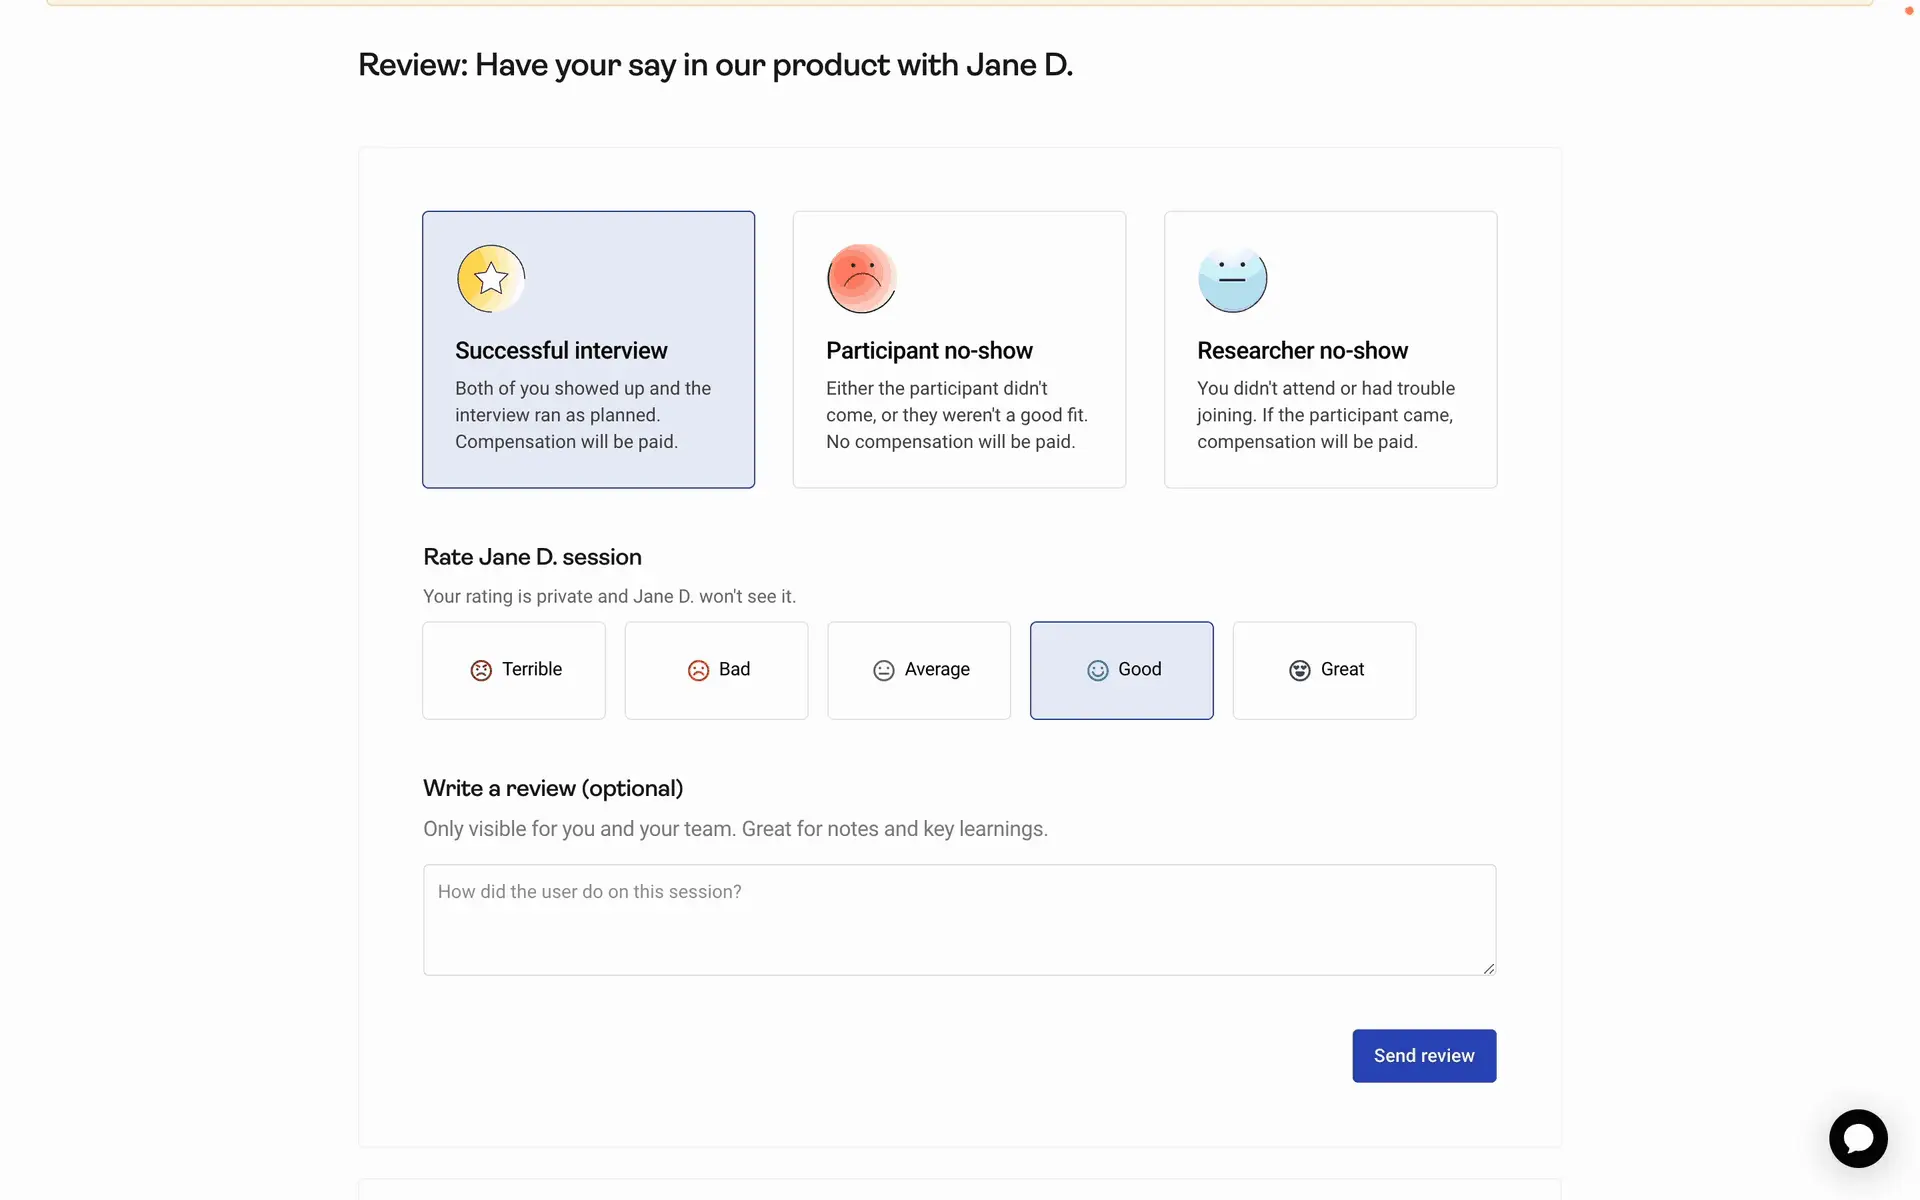Click the yellow star icon
Image resolution: width=1920 pixels, height=1200 pixels.
pyautogui.click(x=490, y=278)
